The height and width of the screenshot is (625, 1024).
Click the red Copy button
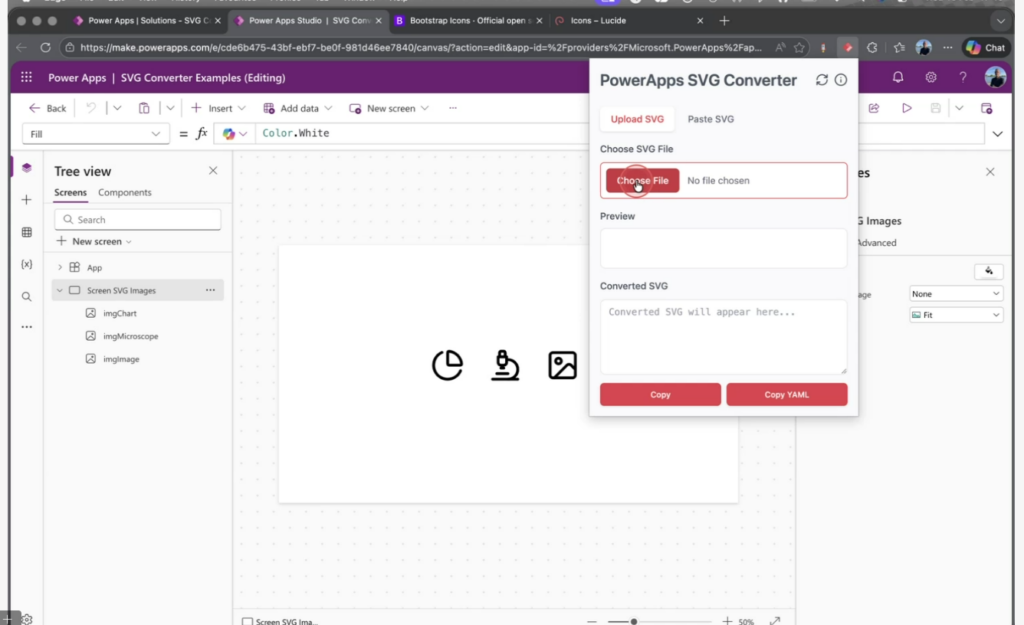pyautogui.click(x=660, y=394)
